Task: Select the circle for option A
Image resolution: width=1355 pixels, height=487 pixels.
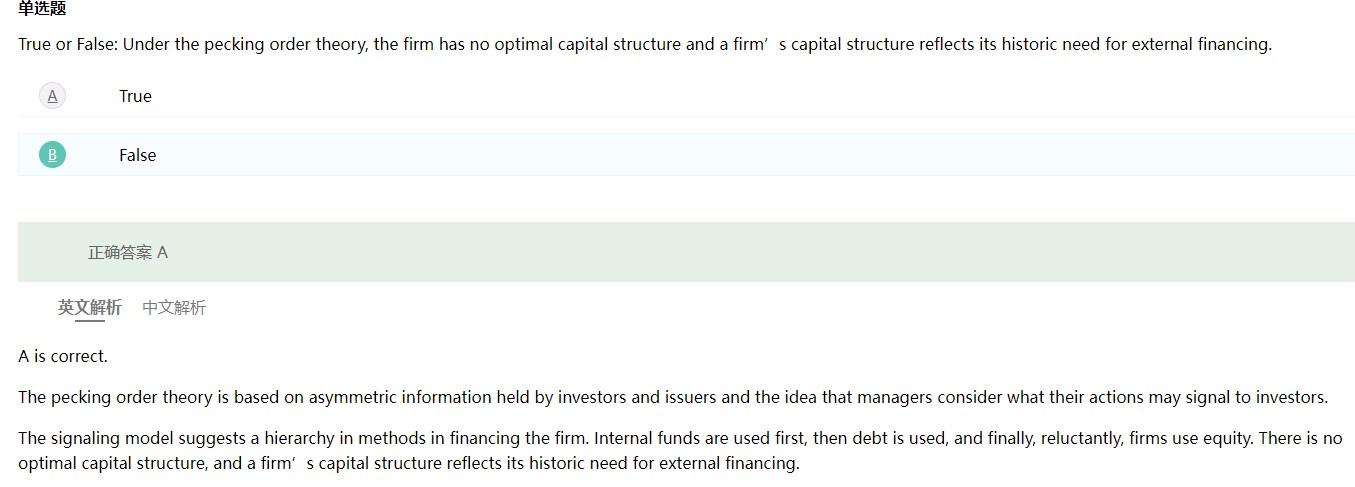Action: (x=52, y=96)
